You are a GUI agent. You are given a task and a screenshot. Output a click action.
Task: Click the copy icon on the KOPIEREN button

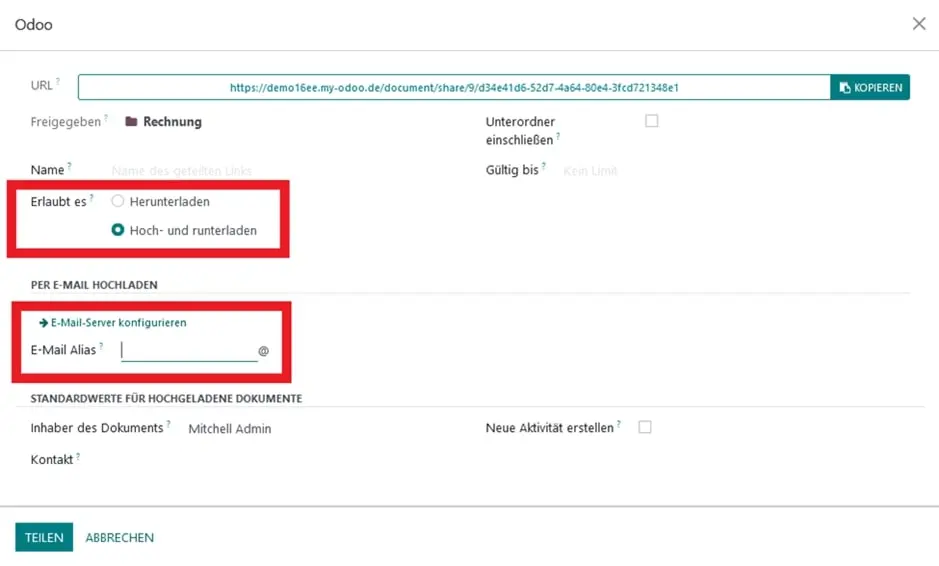pyautogui.click(x=845, y=88)
